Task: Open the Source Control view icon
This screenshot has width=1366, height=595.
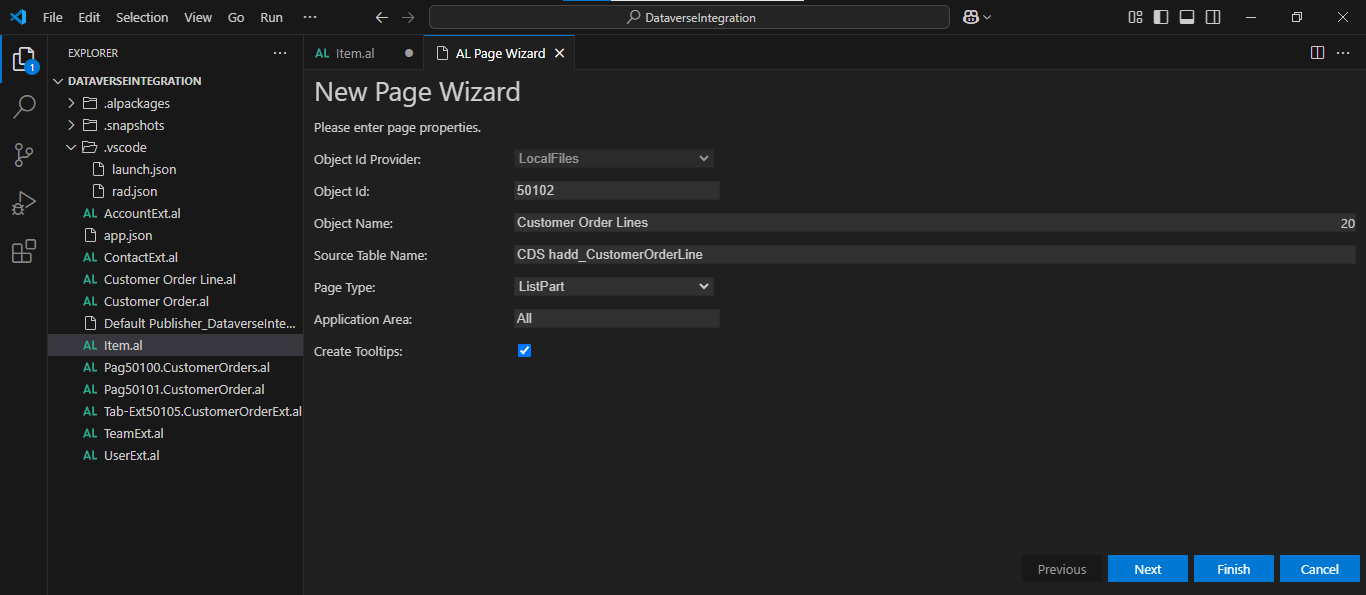Action: tap(23, 155)
